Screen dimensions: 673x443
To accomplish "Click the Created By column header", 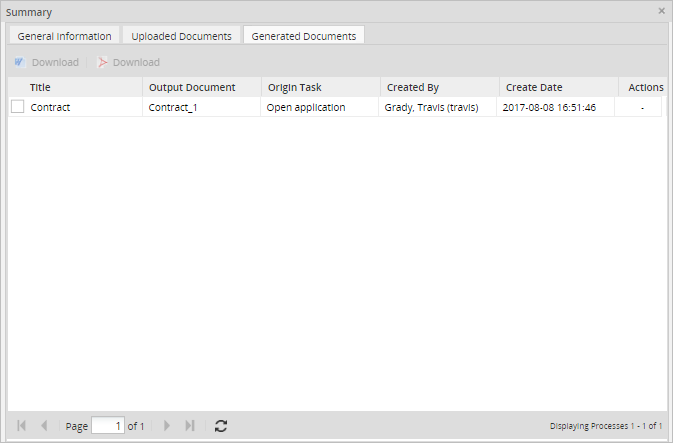I will click(412, 87).
